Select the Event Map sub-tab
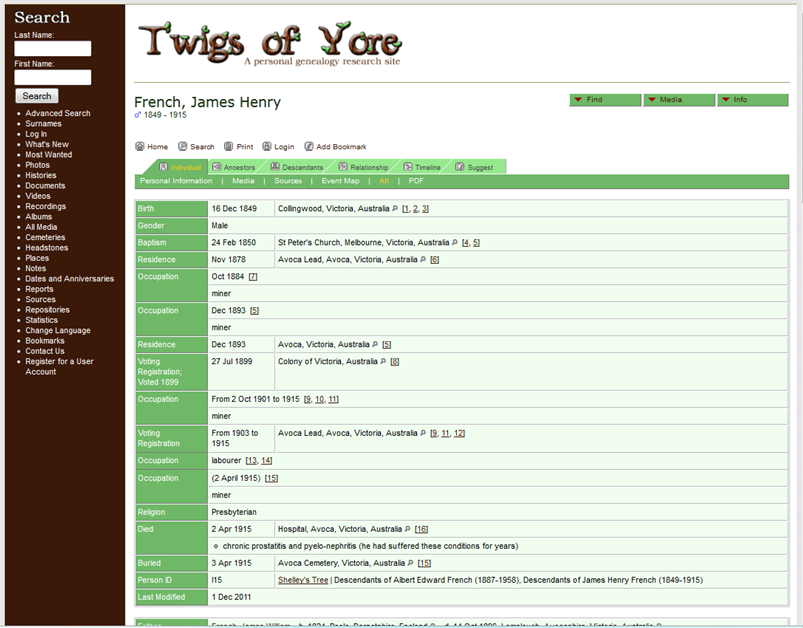This screenshot has width=803, height=628. coord(340,181)
